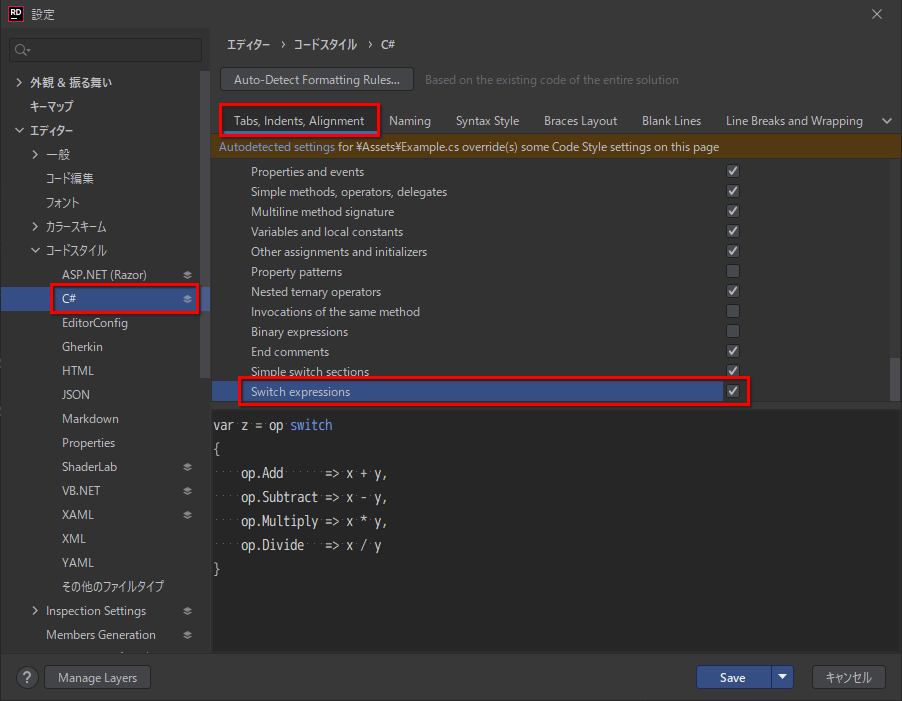
Task: Enable Property patterns checkbox
Action: pyautogui.click(x=733, y=271)
